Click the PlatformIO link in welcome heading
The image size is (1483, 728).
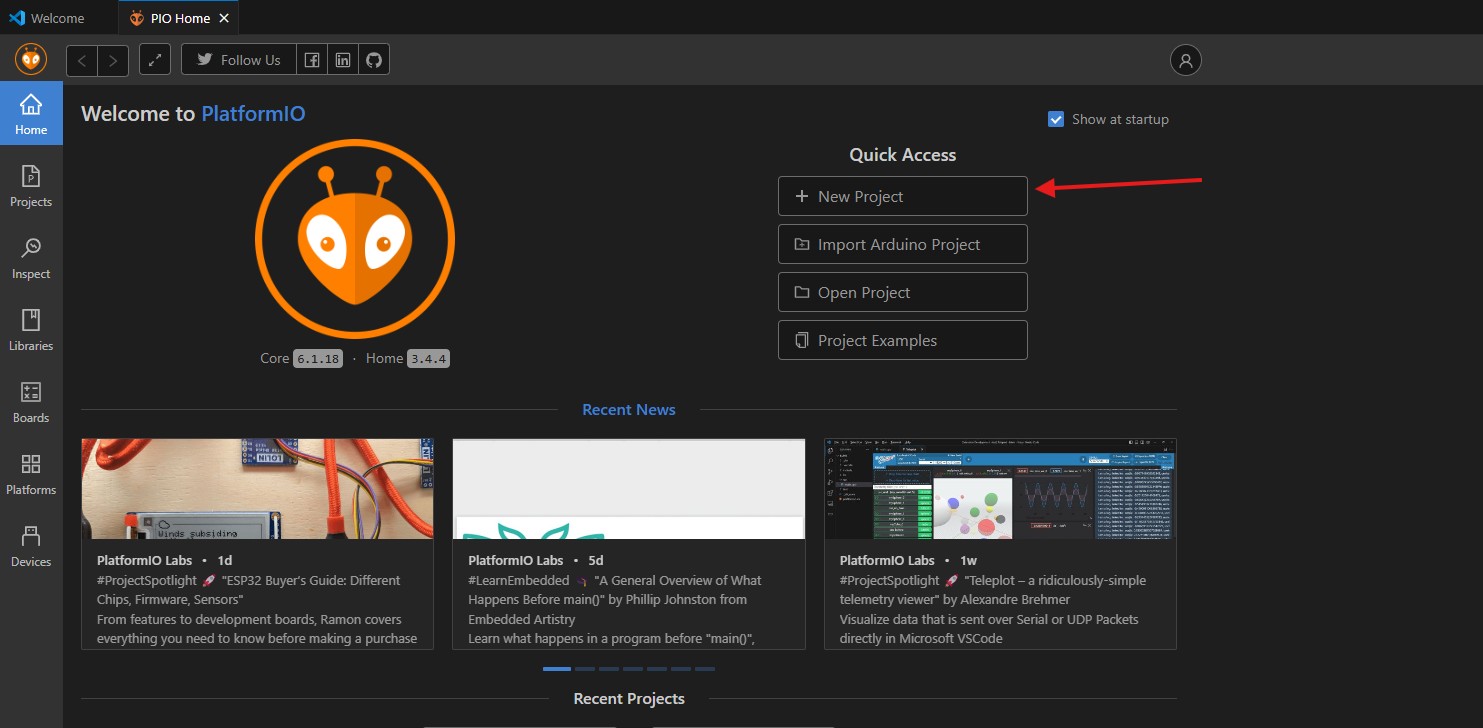253,114
